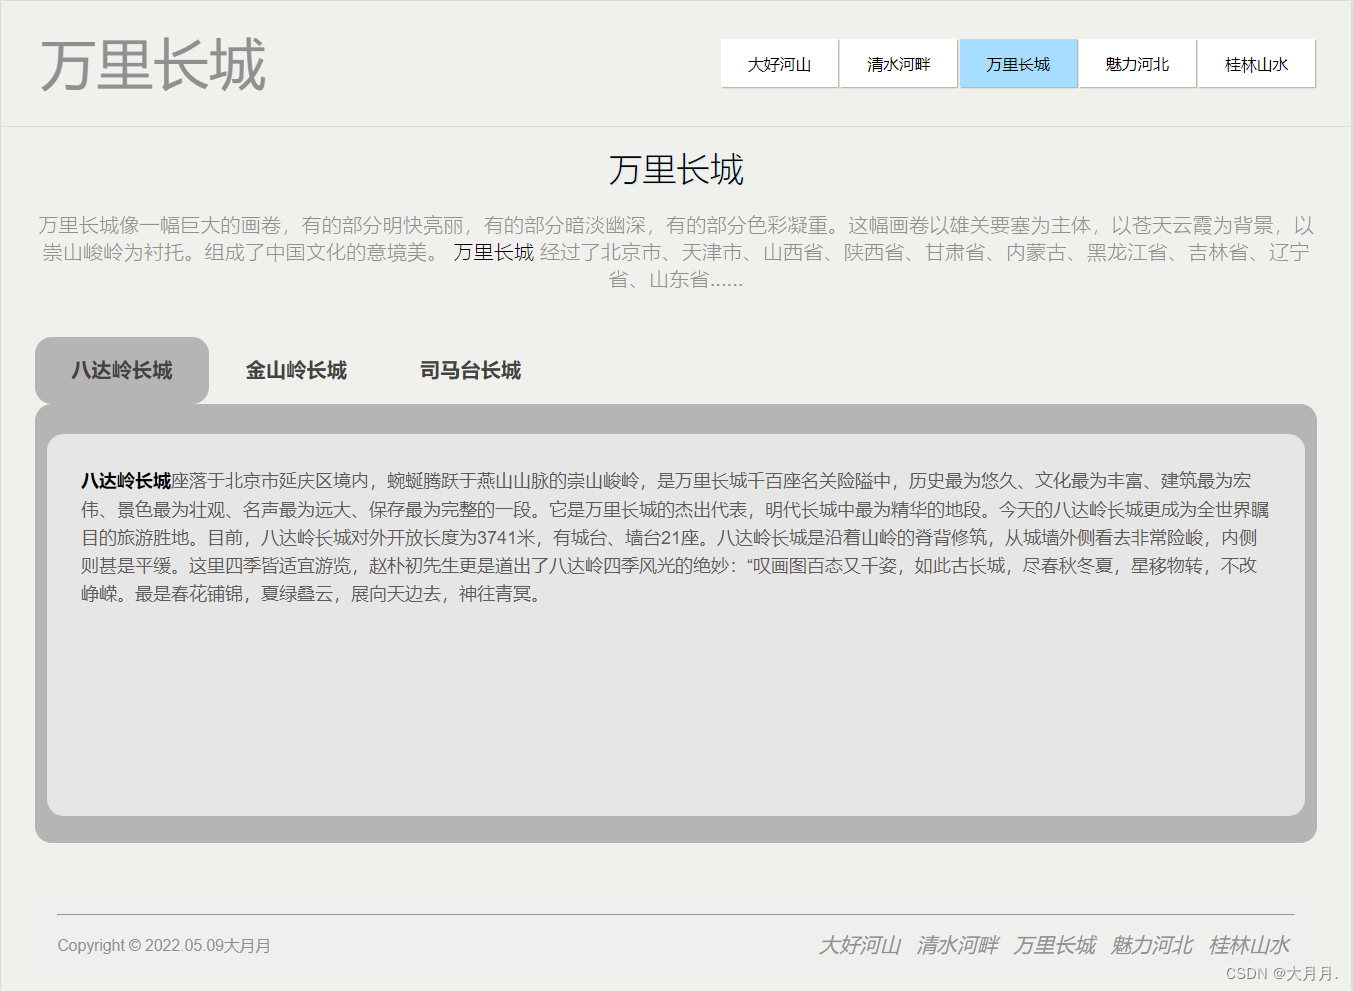Follow the footer link 魅力河北
The width and height of the screenshot is (1353, 991).
[1151, 945]
